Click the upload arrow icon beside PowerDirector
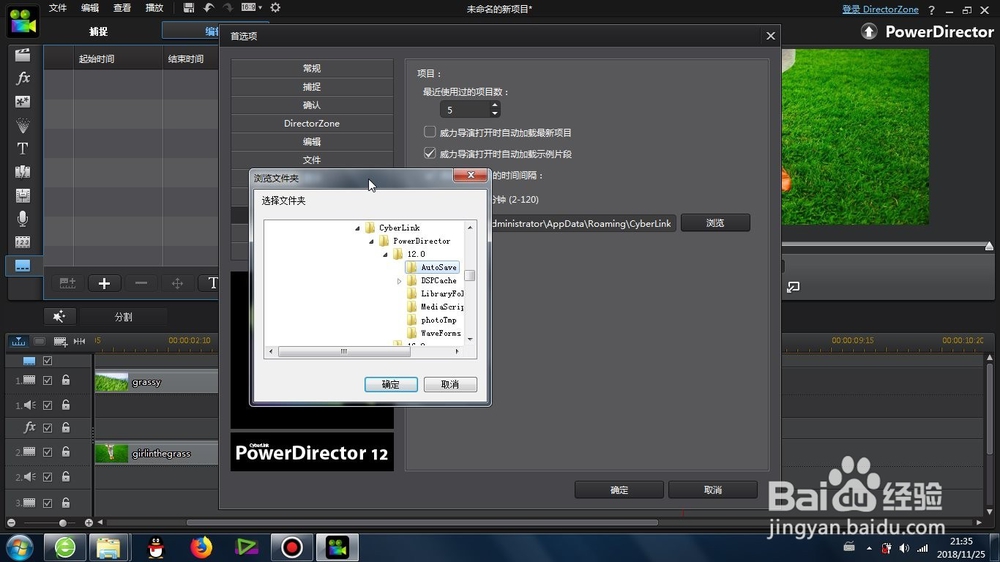 (869, 31)
